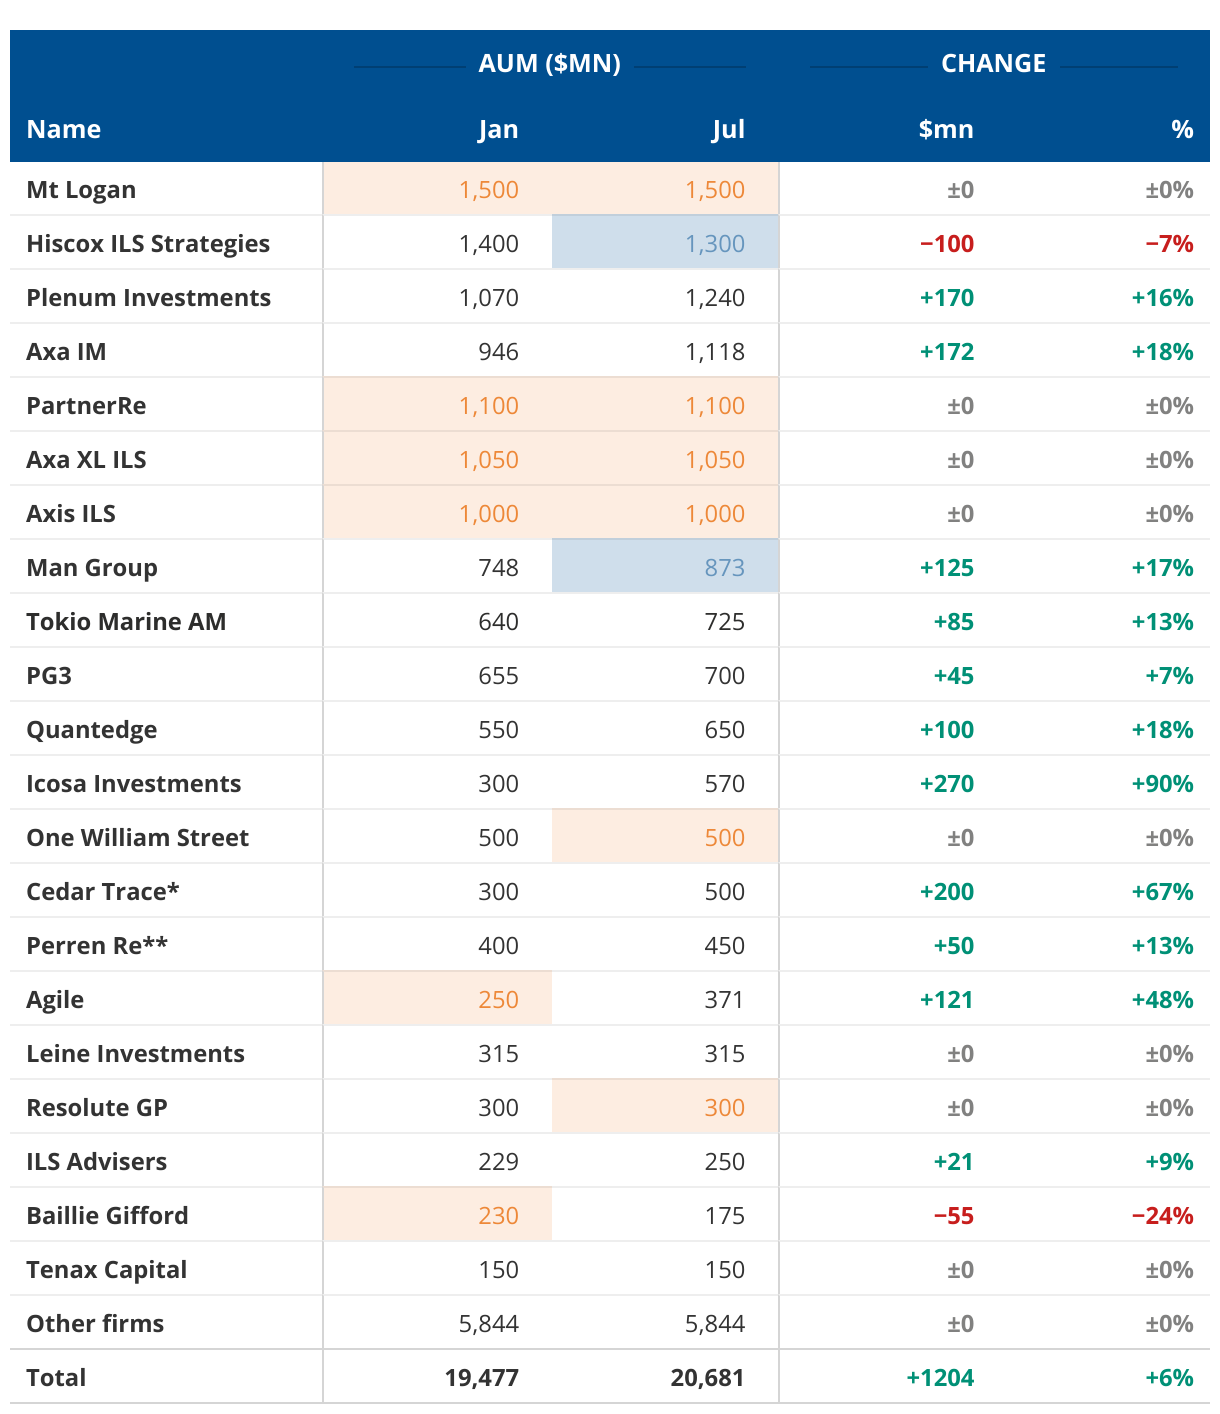
Task: Select the Hiscox ILS Strategies name
Action: (x=148, y=244)
